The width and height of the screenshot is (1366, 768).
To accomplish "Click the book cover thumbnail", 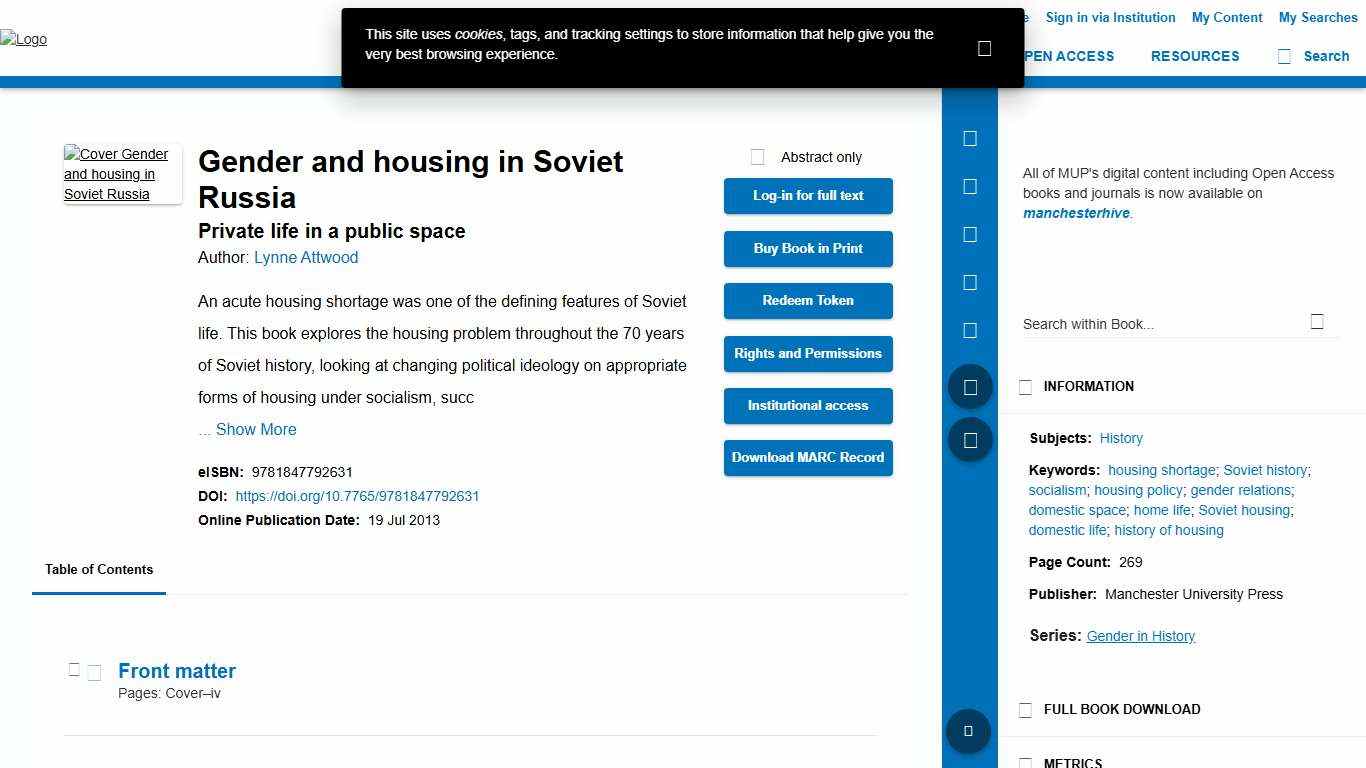I will [120, 174].
